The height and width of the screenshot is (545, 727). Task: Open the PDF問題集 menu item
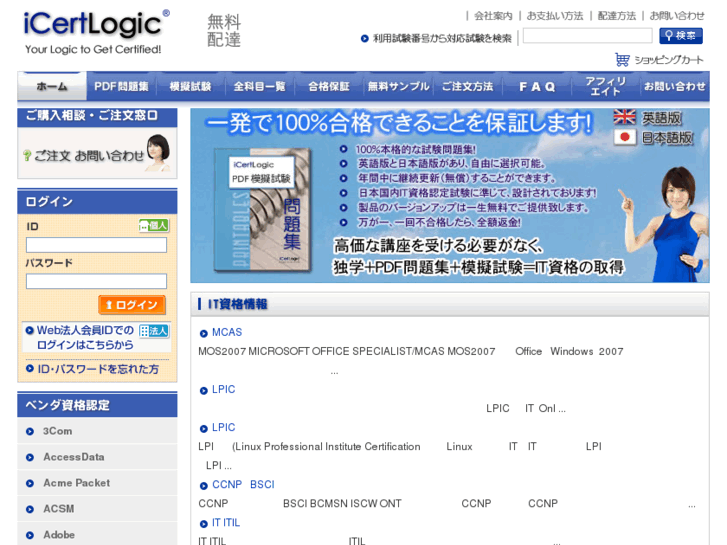[121, 86]
